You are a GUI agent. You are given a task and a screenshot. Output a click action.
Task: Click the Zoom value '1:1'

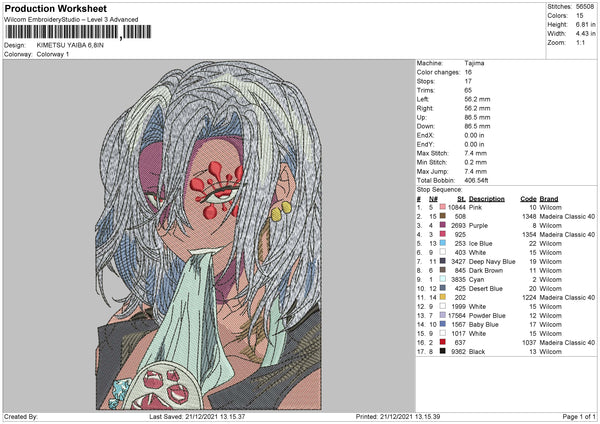(580, 42)
